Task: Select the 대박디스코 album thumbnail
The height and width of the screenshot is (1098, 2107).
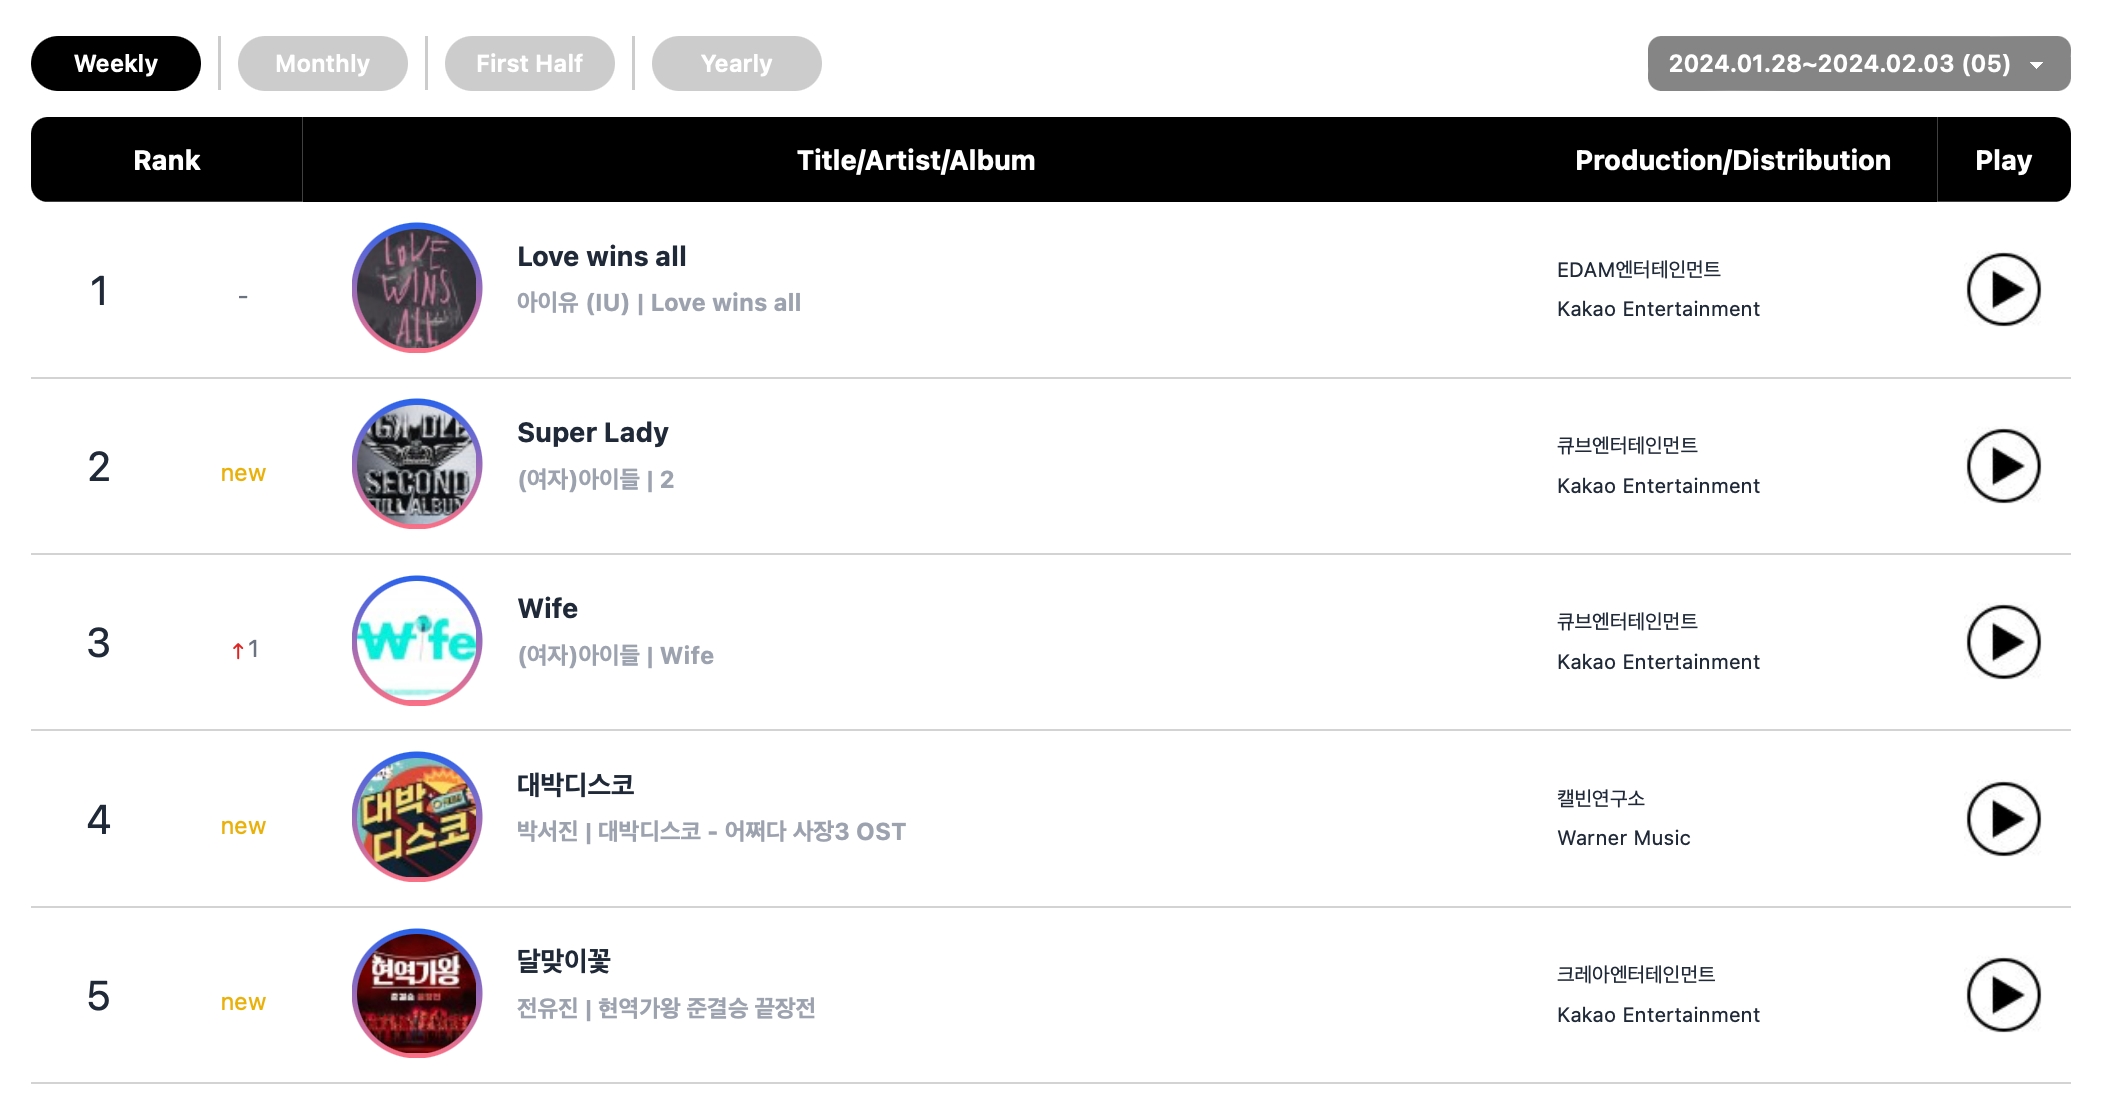Action: tap(417, 817)
